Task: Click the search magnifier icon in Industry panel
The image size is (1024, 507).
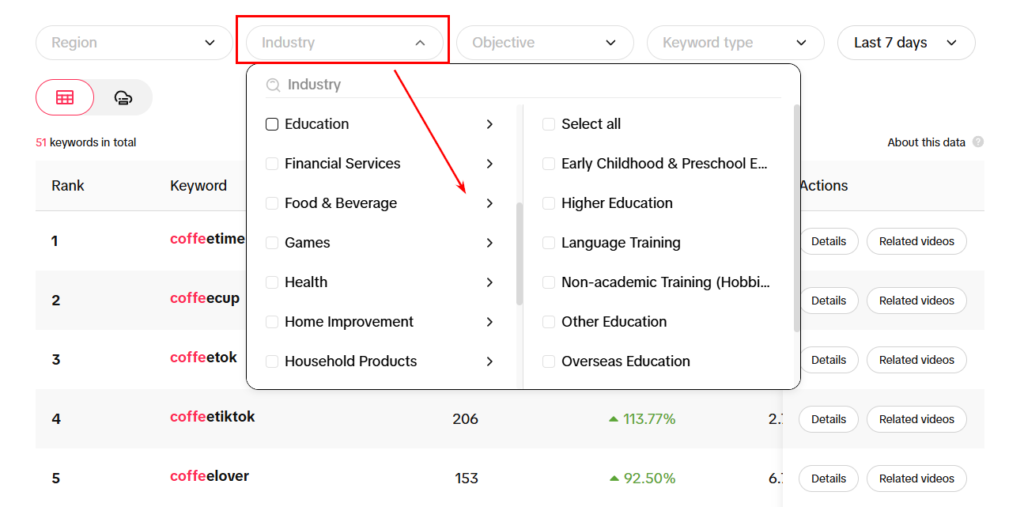Action: [273, 85]
